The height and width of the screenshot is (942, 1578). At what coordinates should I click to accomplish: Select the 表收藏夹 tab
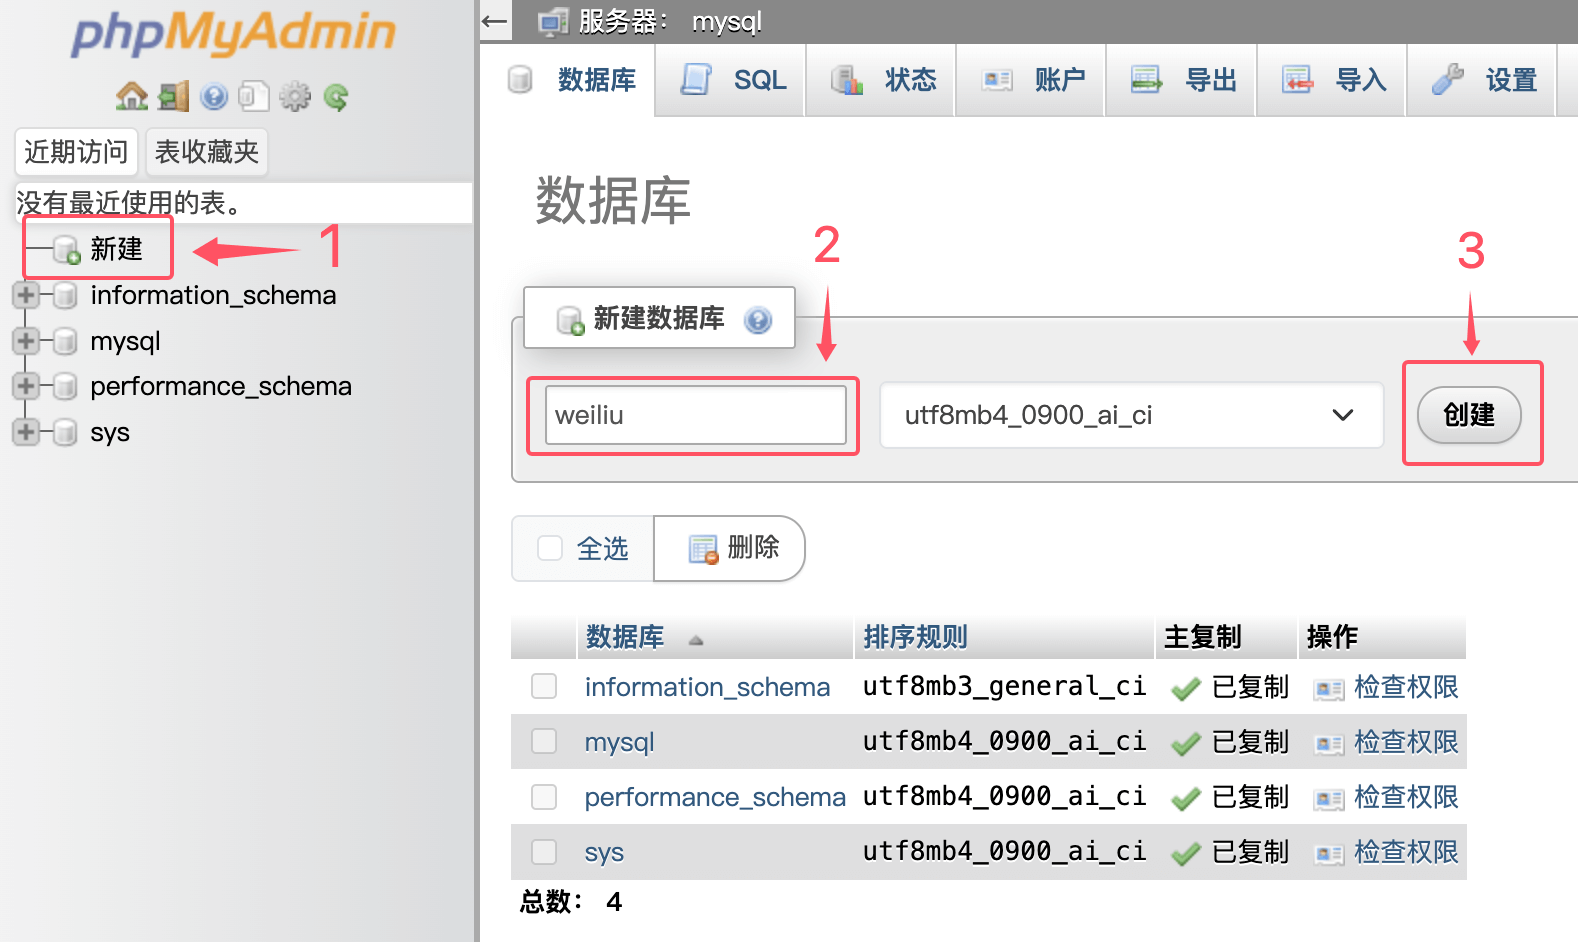point(207,152)
